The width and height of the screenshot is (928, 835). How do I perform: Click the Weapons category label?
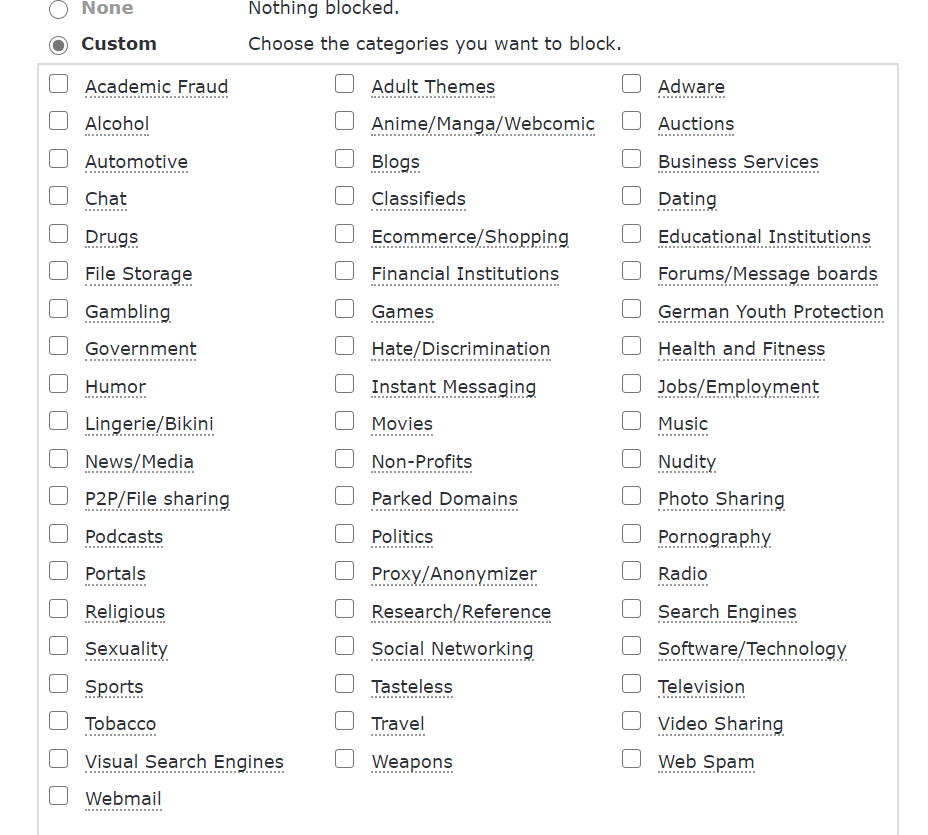(412, 762)
